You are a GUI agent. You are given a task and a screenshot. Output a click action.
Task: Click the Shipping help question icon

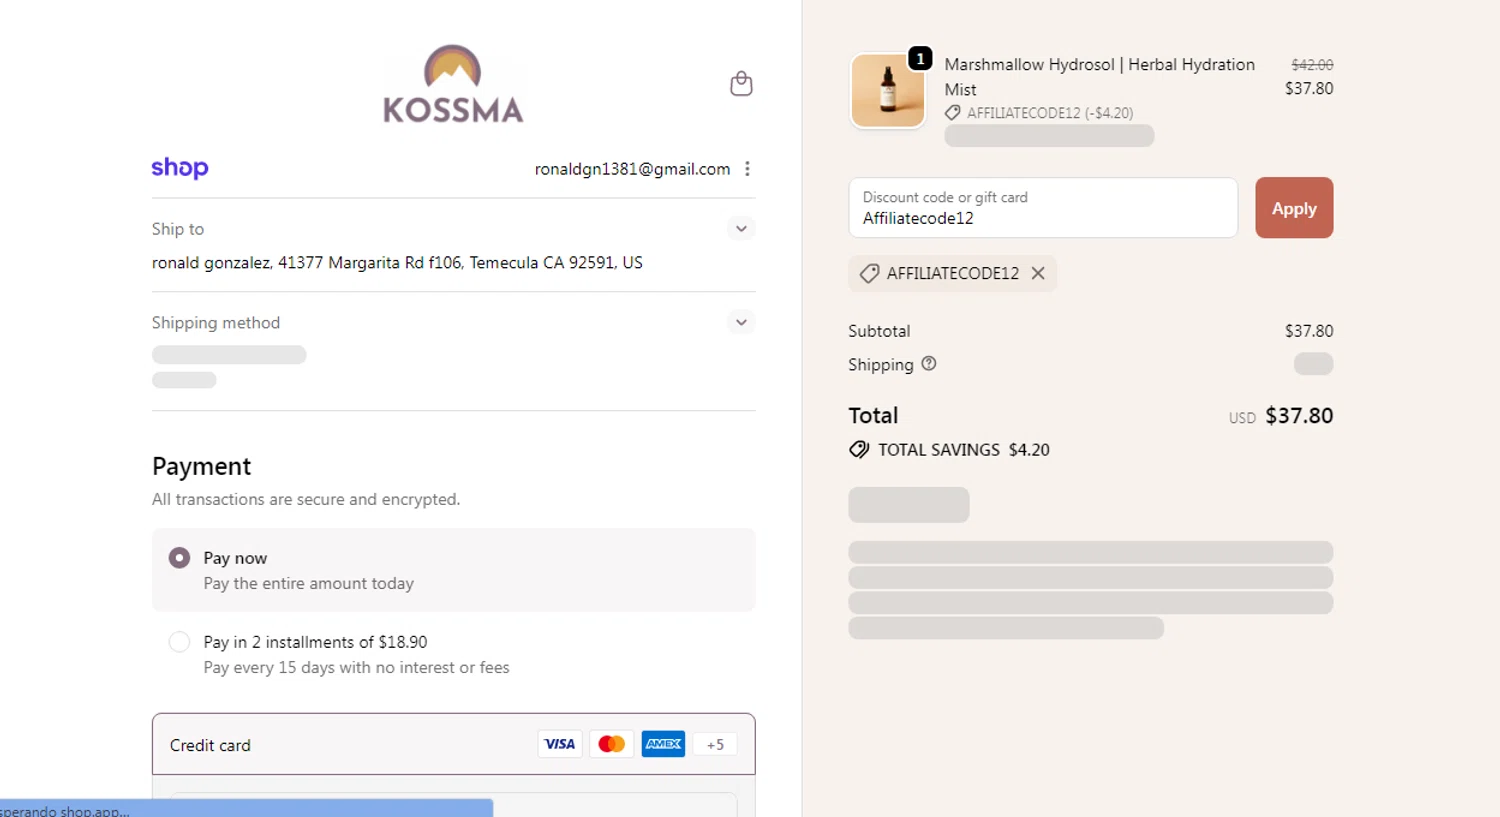click(x=929, y=364)
